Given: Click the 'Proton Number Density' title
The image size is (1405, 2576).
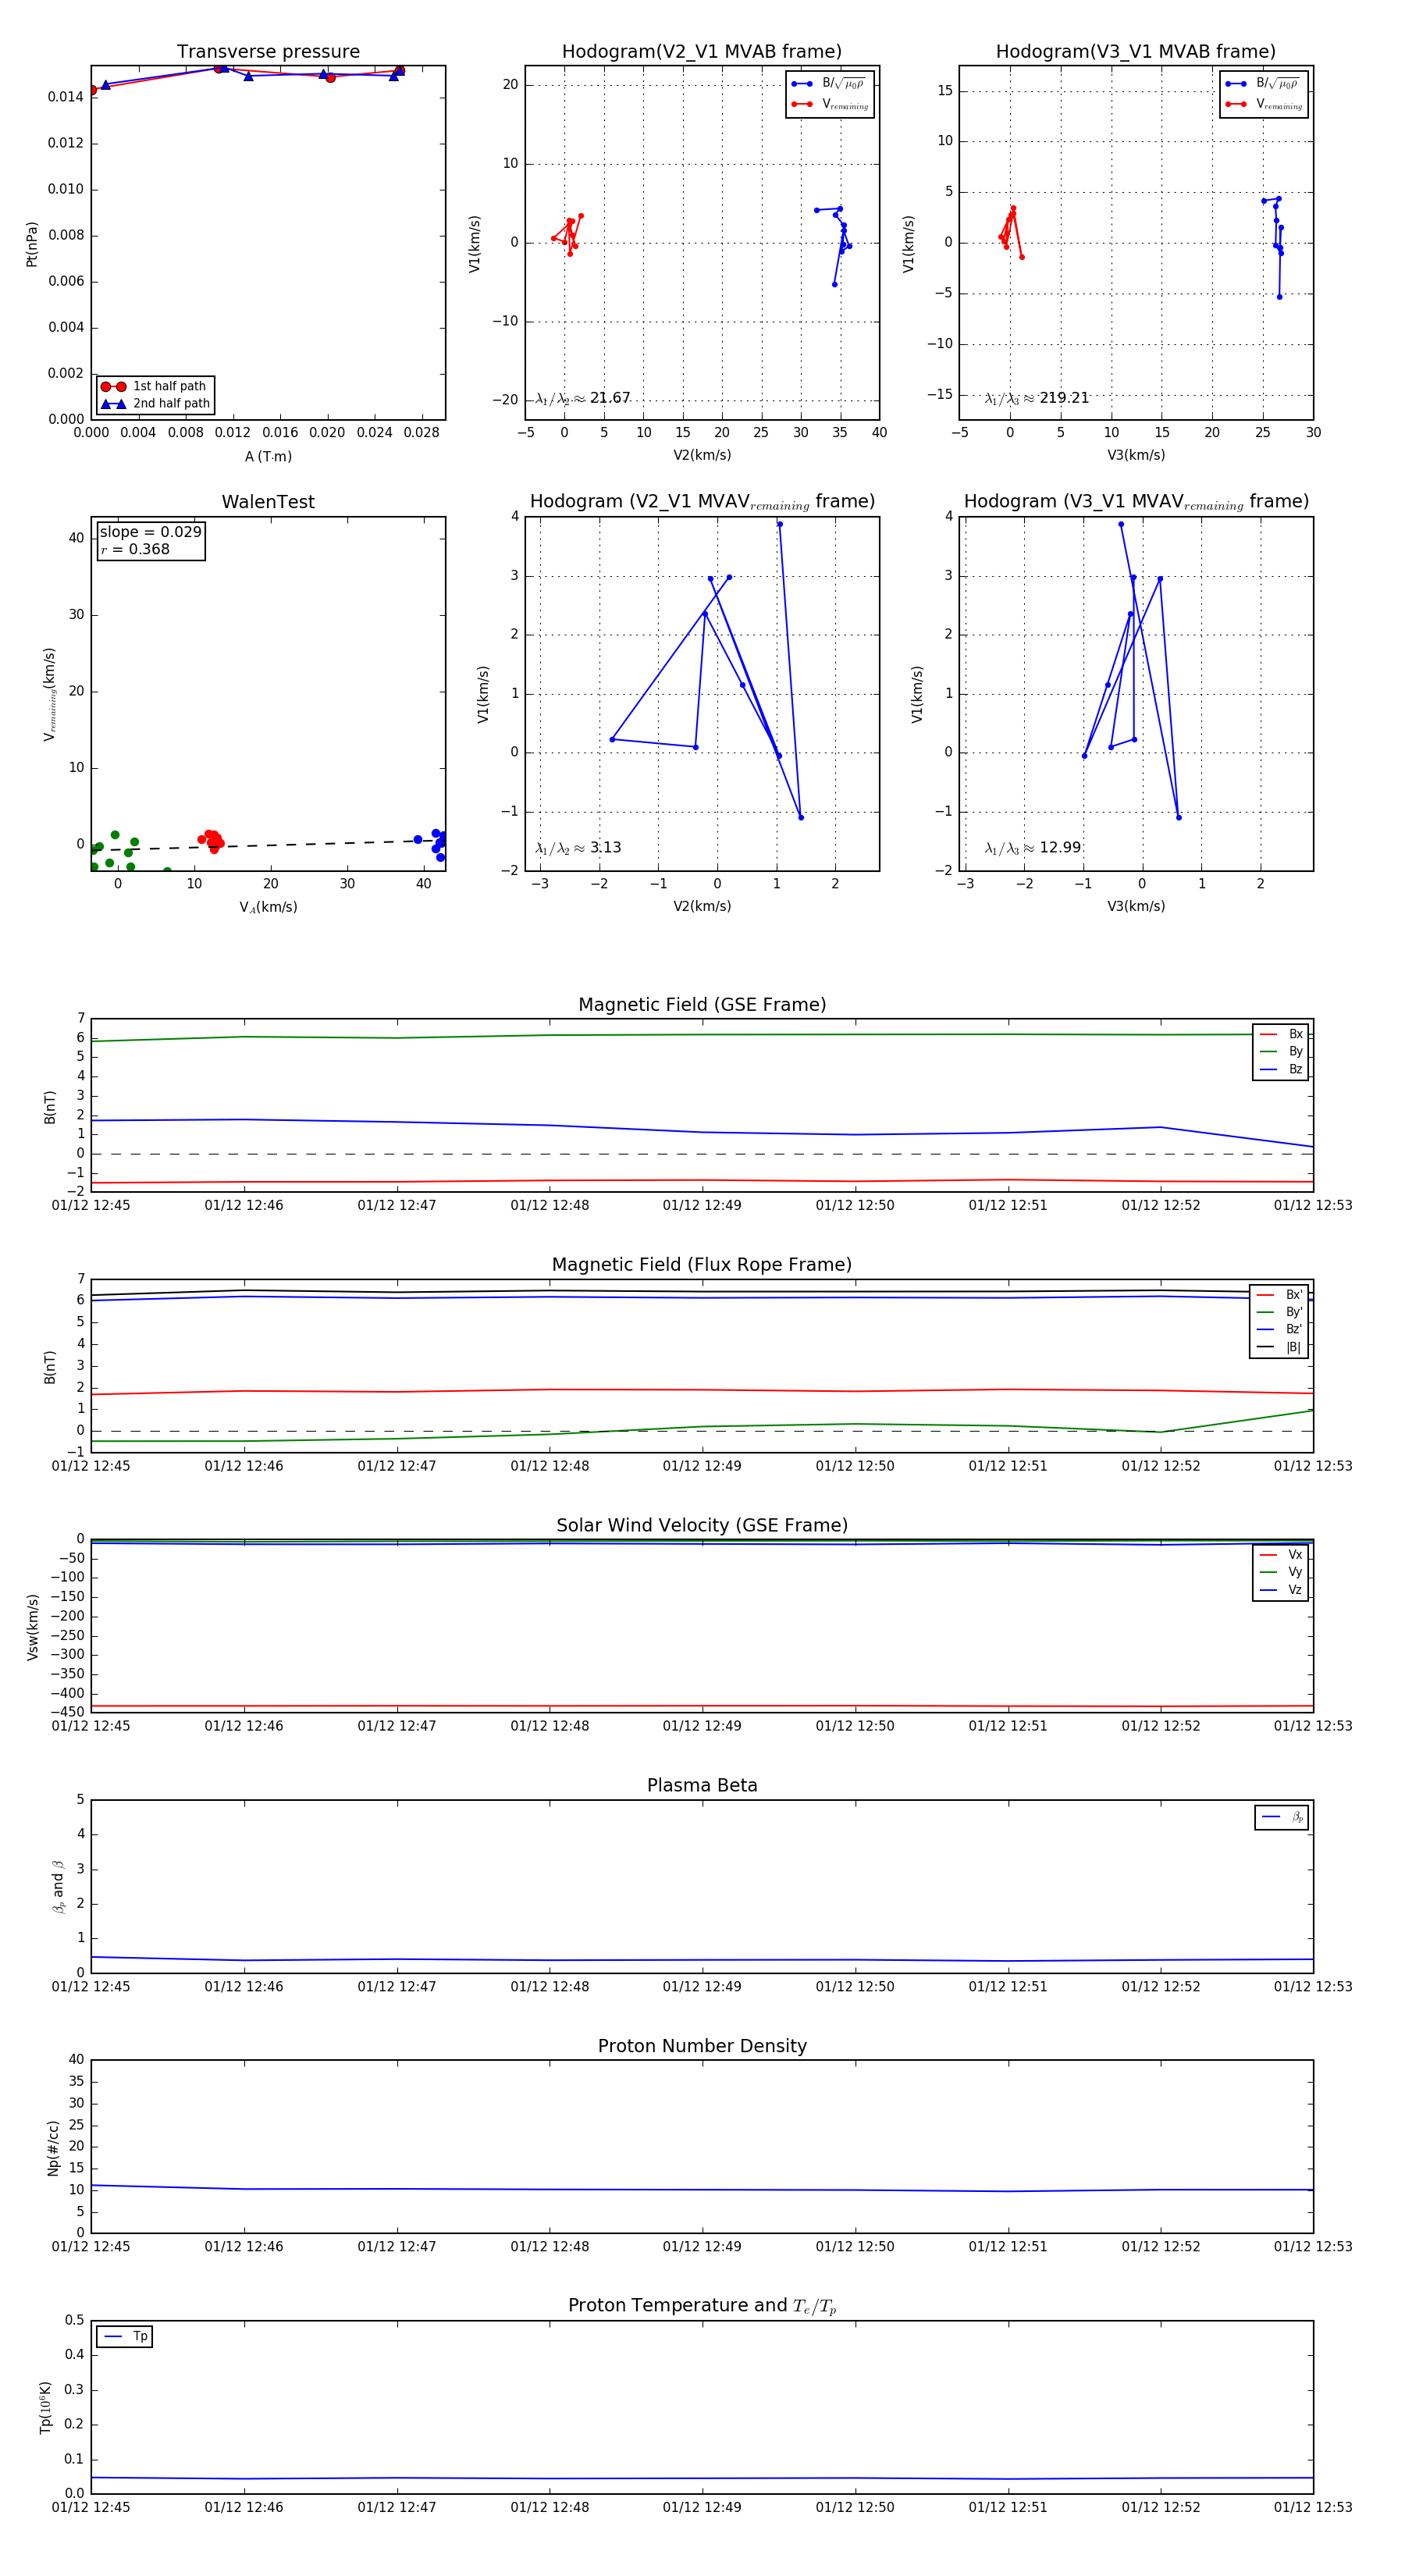Looking at the screenshot, I should (702, 2046).
